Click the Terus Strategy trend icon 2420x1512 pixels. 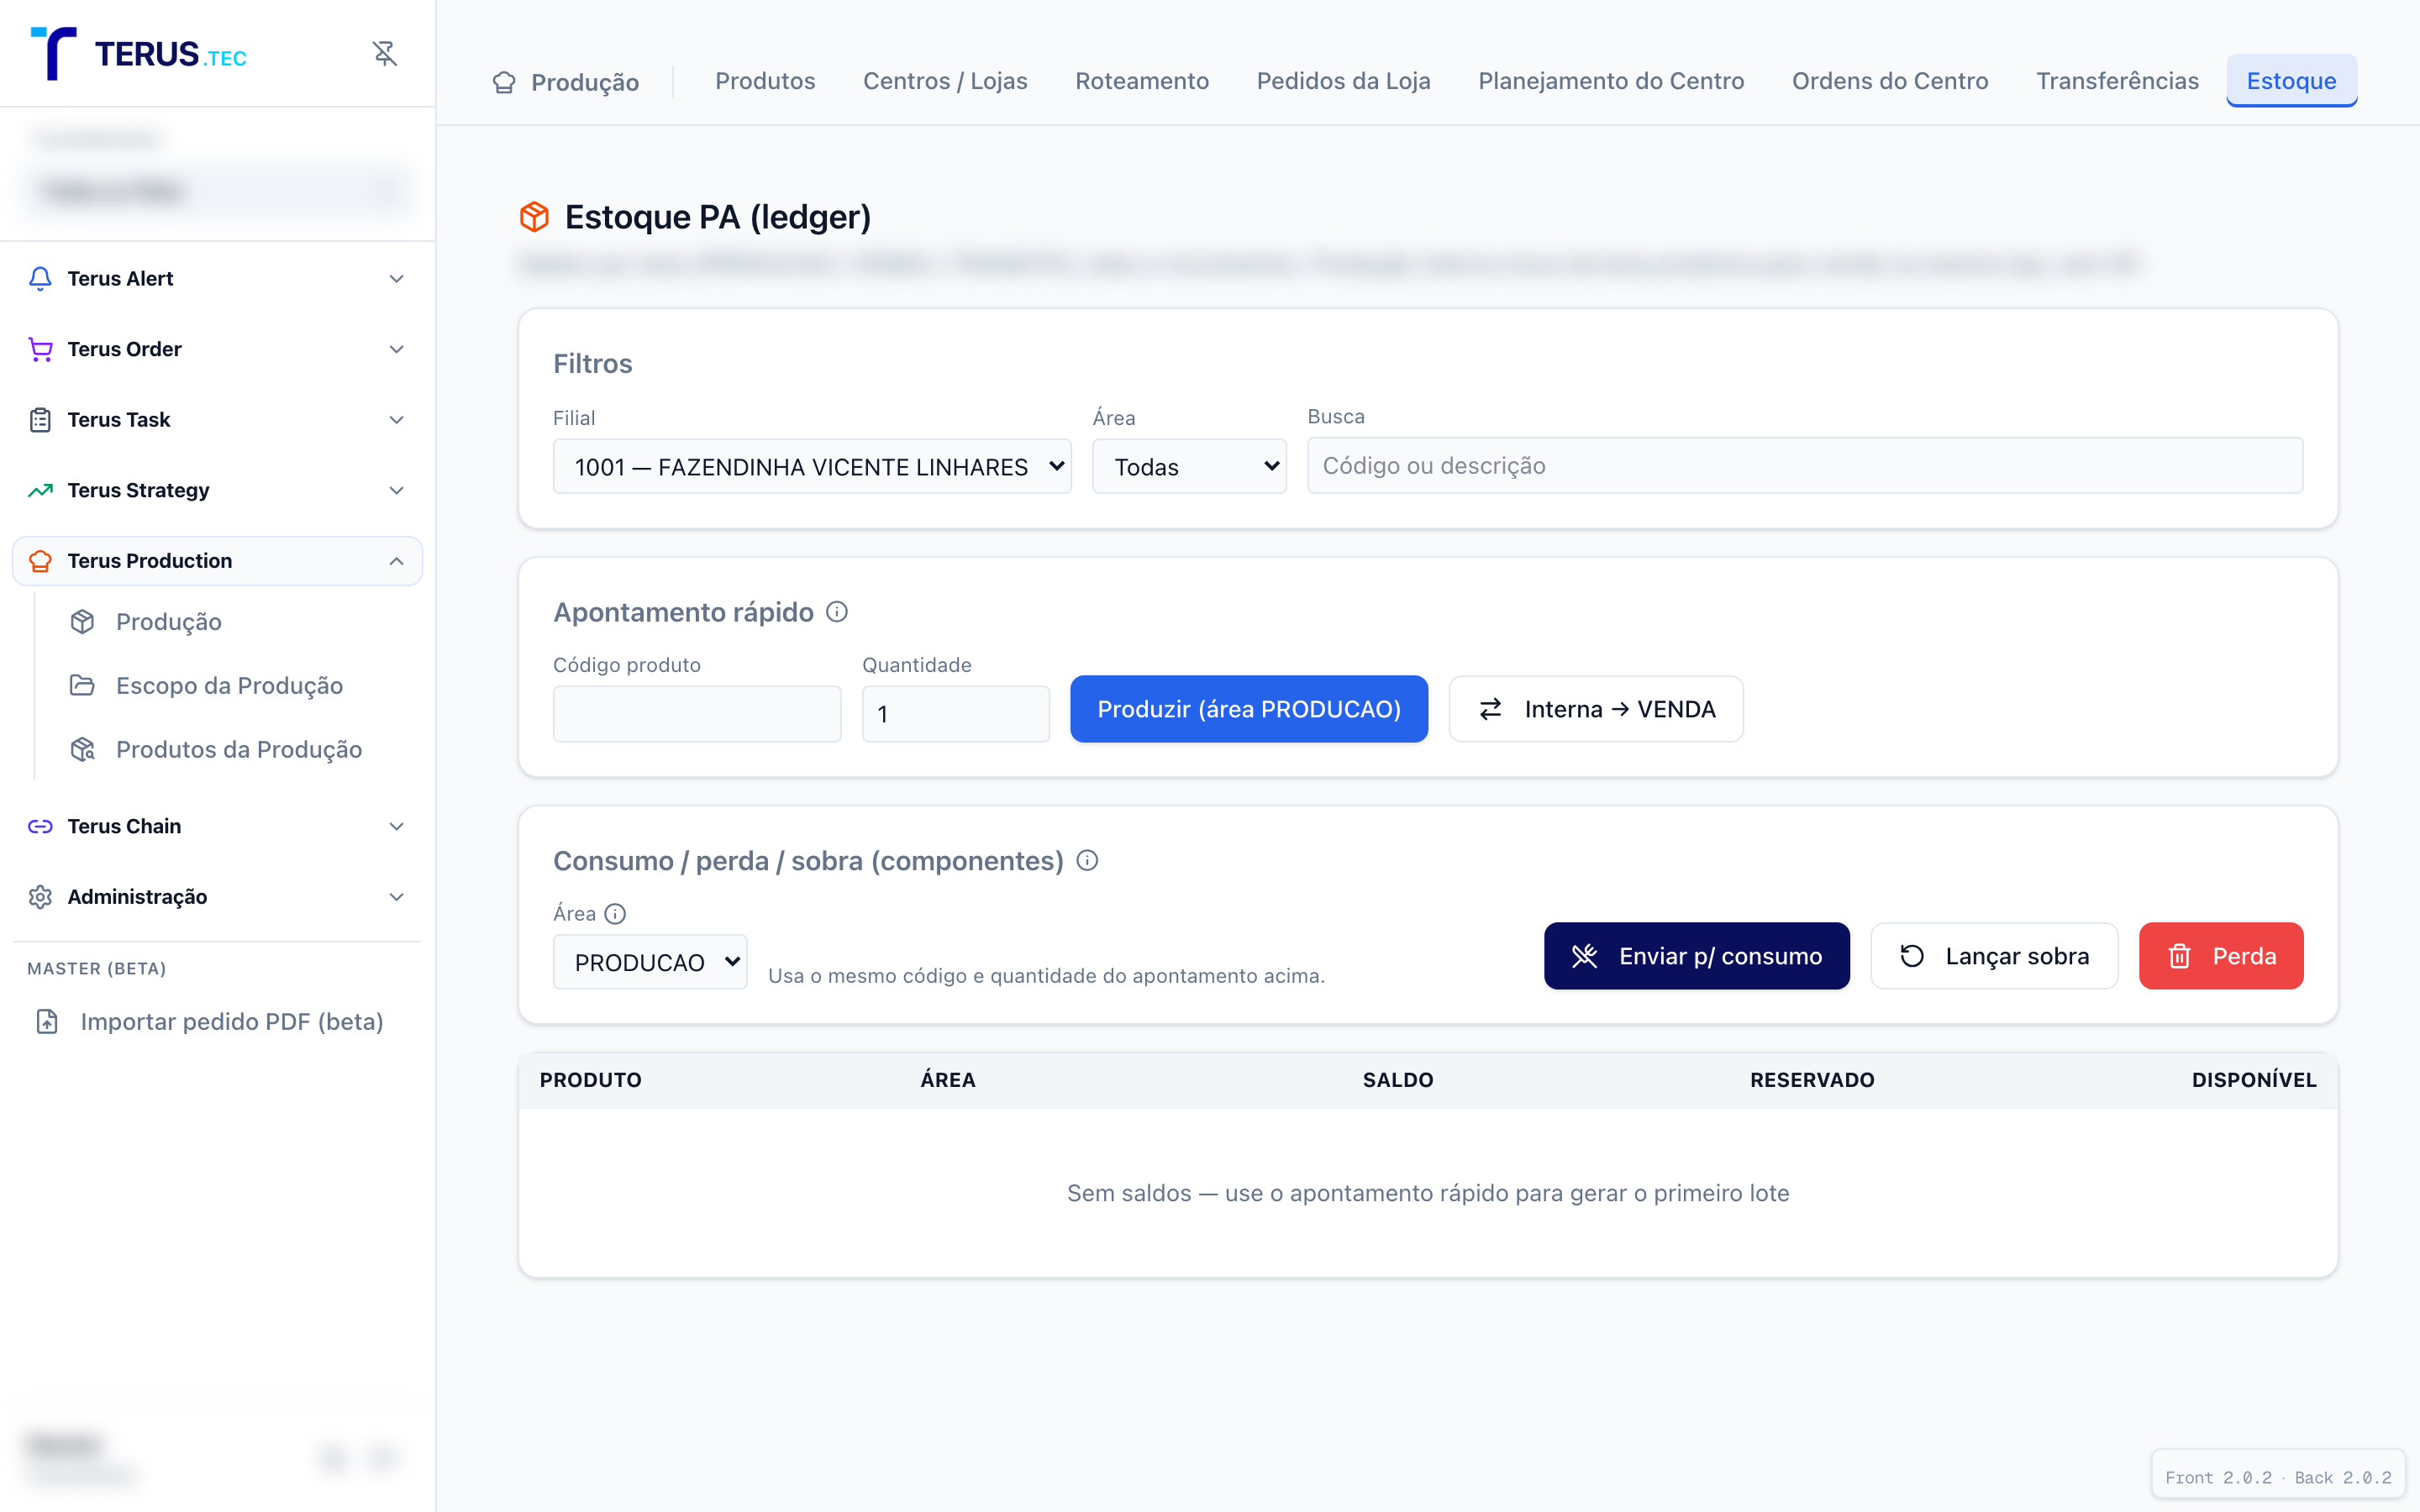pyautogui.click(x=40, y=490)
